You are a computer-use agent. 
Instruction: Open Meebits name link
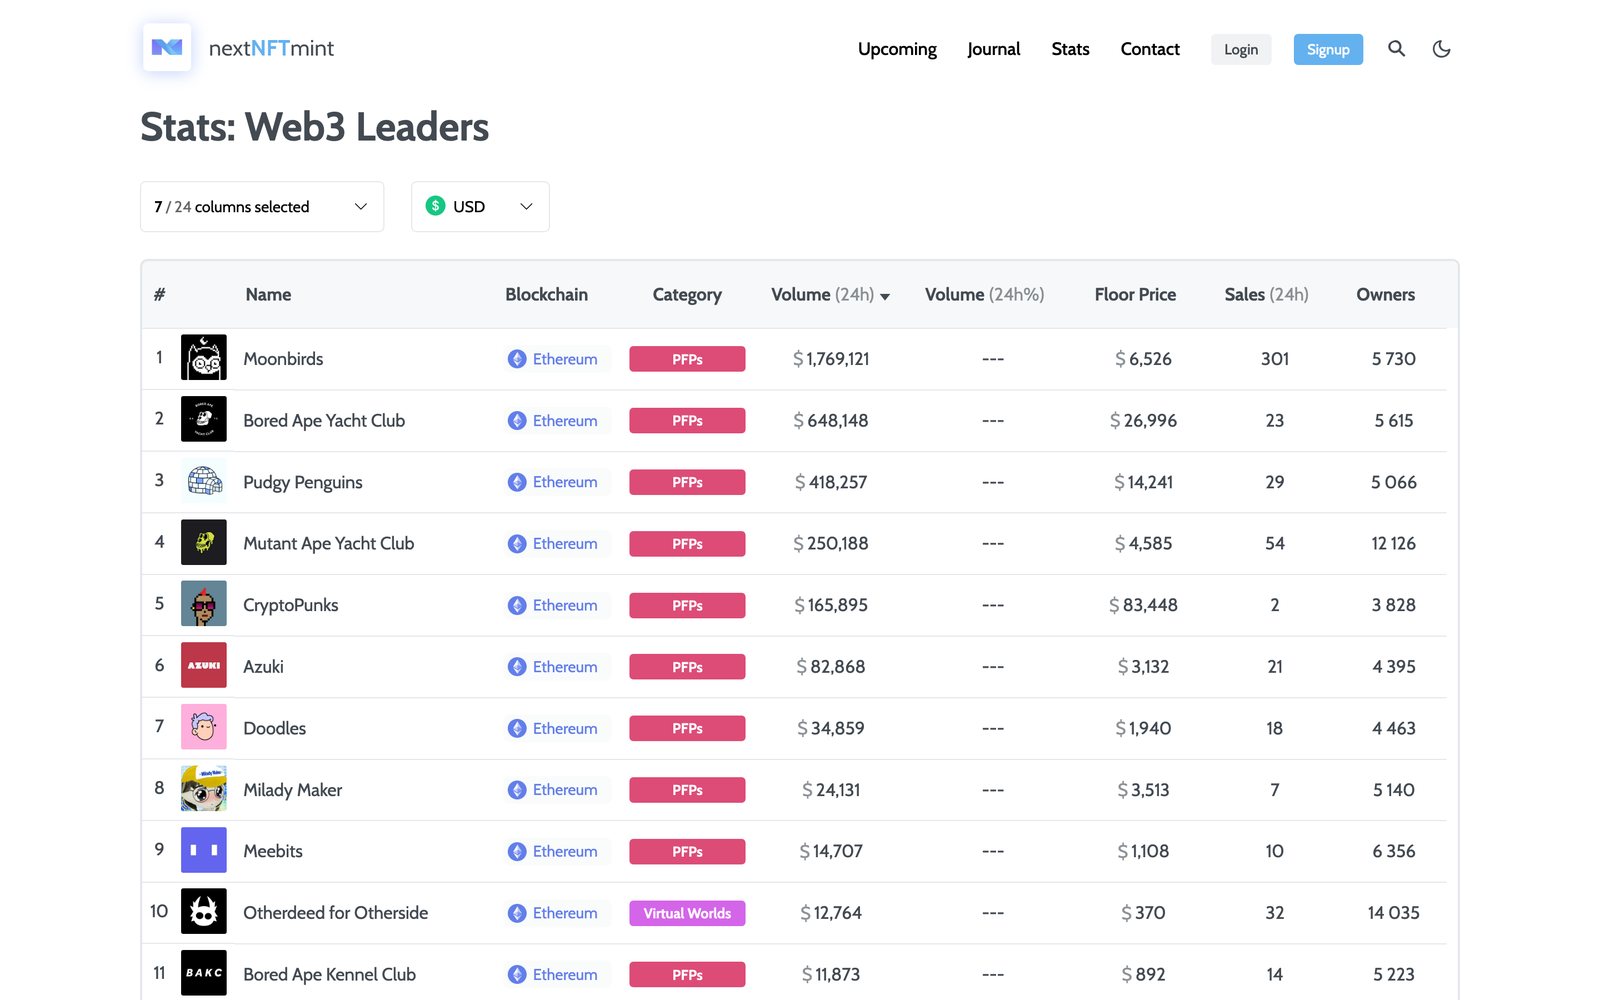point(273,851)
